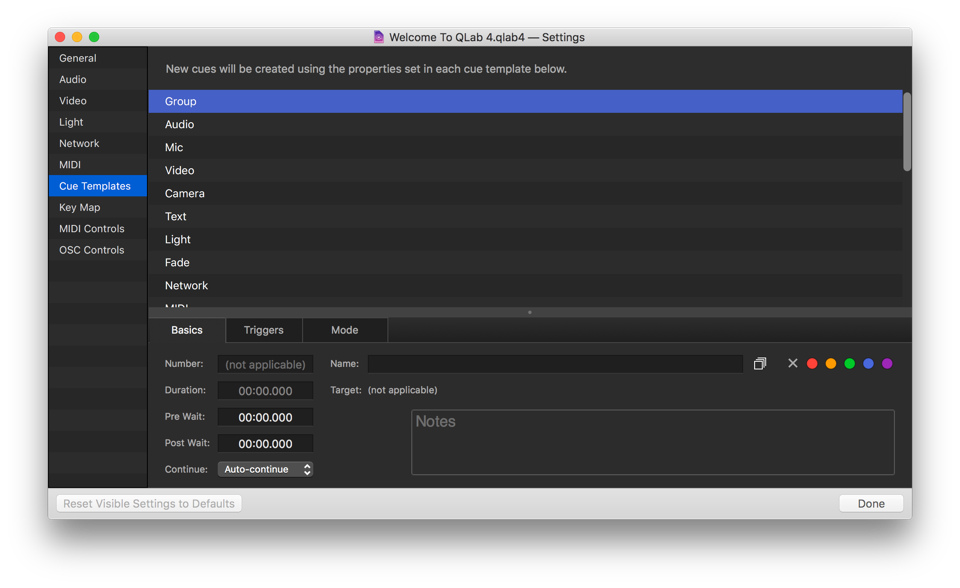960x588 pixels.
Task: Switch to the Triggers tab
Action: click(x=264, y=330)
